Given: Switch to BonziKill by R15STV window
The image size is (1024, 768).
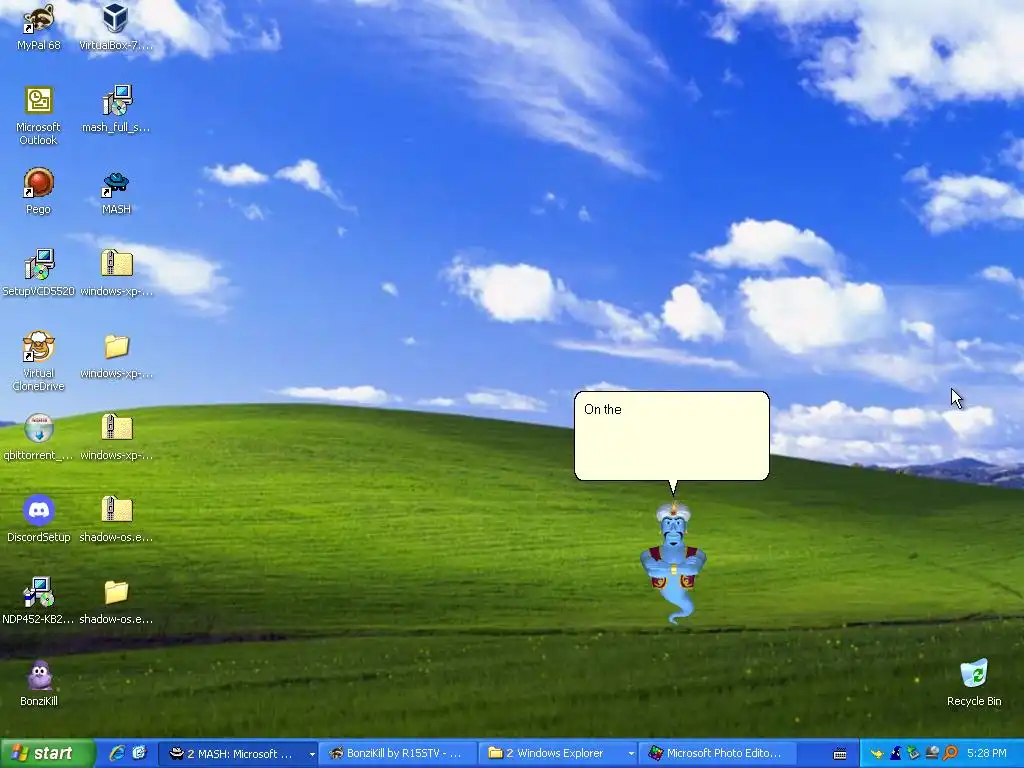Looking at the screenshot, I should [398, 753].
